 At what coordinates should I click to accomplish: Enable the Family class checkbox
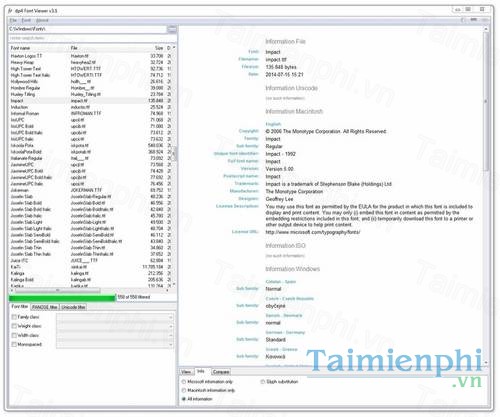pyautogui.click(x=14, y=317)
